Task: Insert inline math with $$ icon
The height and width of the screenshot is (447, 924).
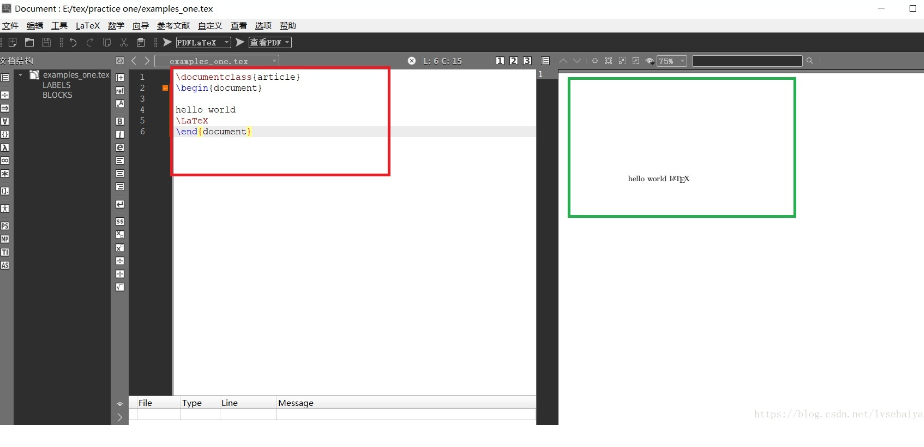Action: [120, 221]
